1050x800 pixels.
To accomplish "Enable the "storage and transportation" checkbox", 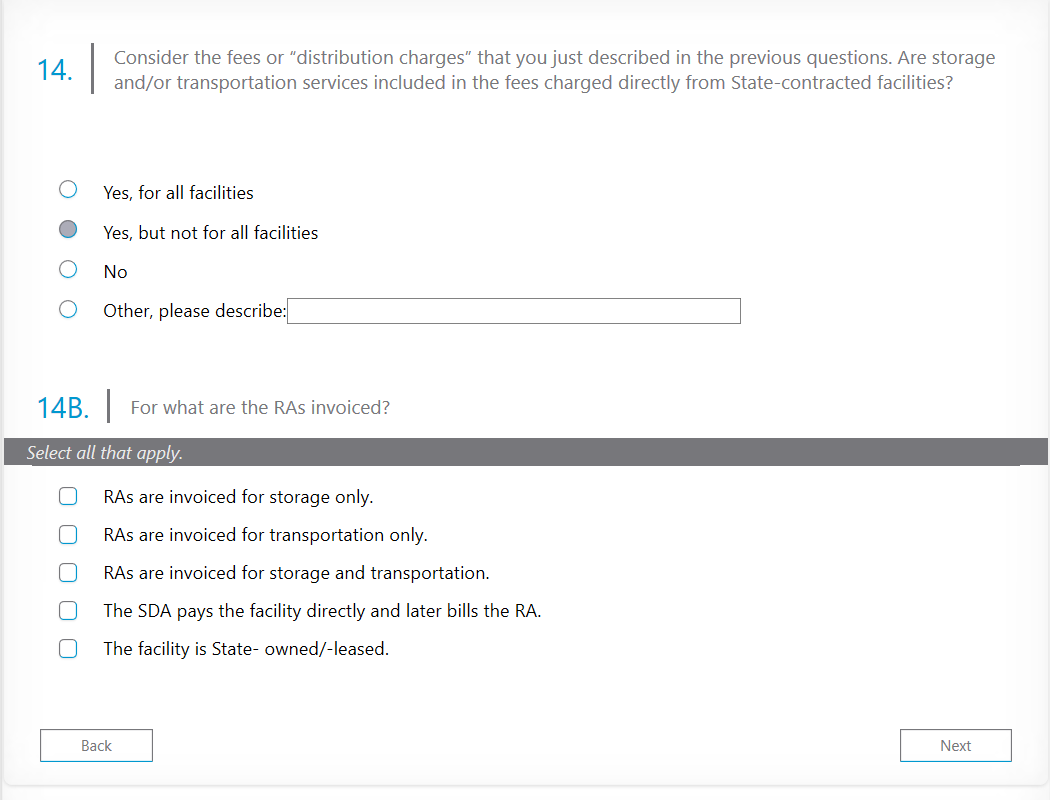I will (68, 572).
